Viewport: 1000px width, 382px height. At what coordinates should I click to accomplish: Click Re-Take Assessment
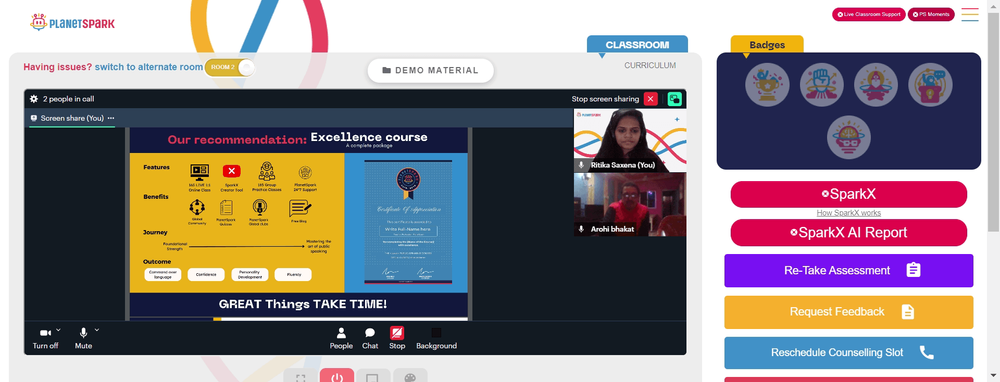[x=848, y=270]
